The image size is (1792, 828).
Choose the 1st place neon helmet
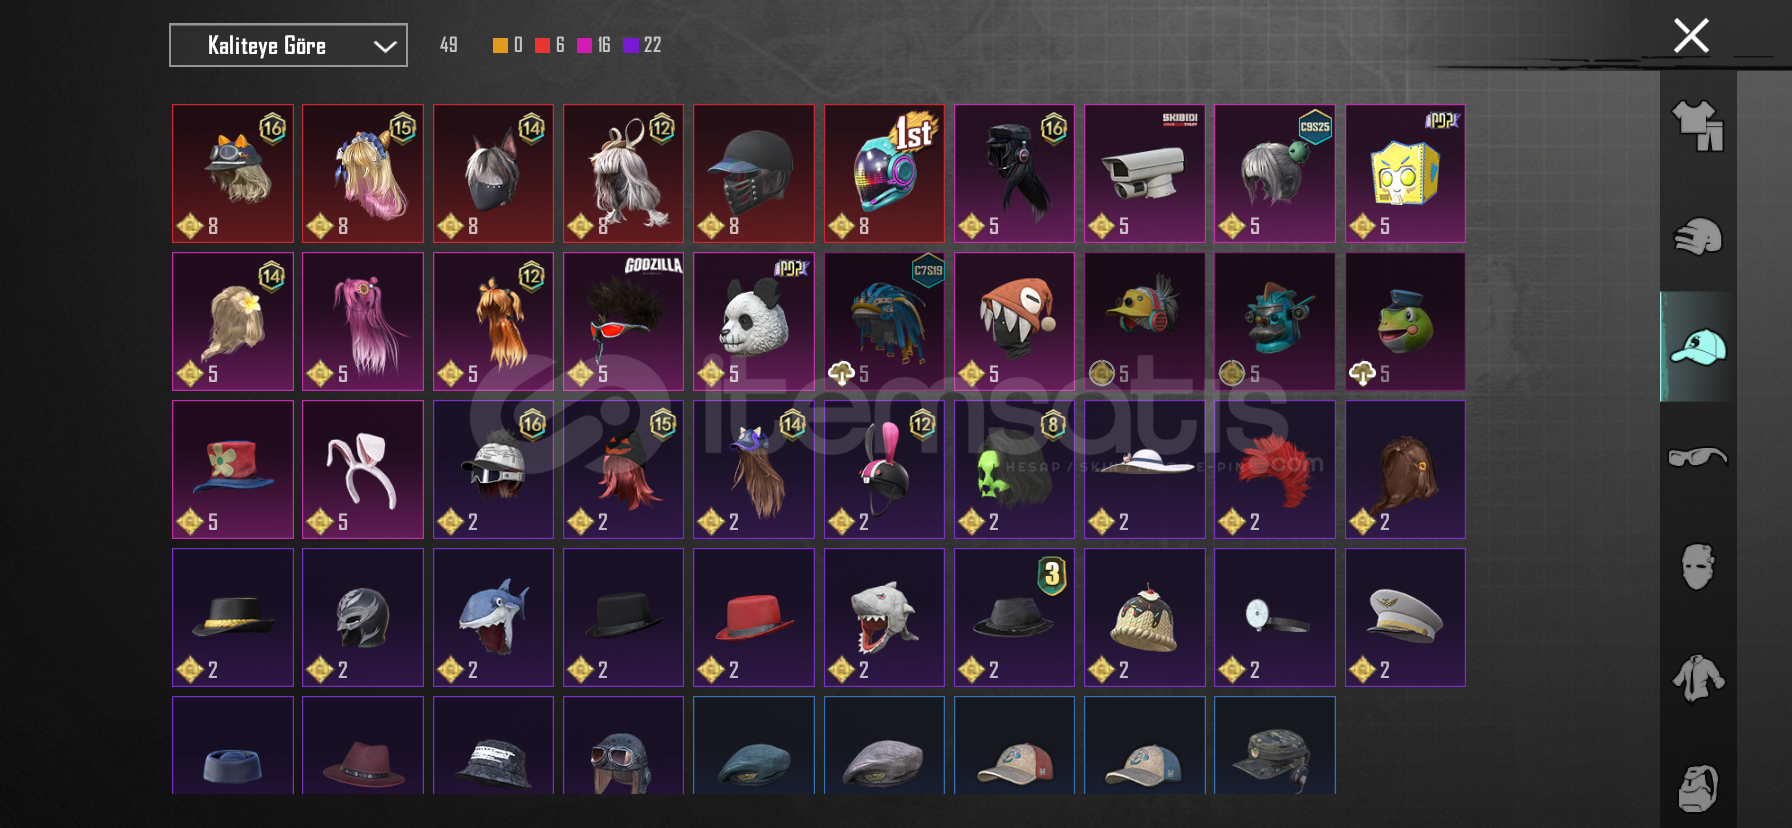884,173
